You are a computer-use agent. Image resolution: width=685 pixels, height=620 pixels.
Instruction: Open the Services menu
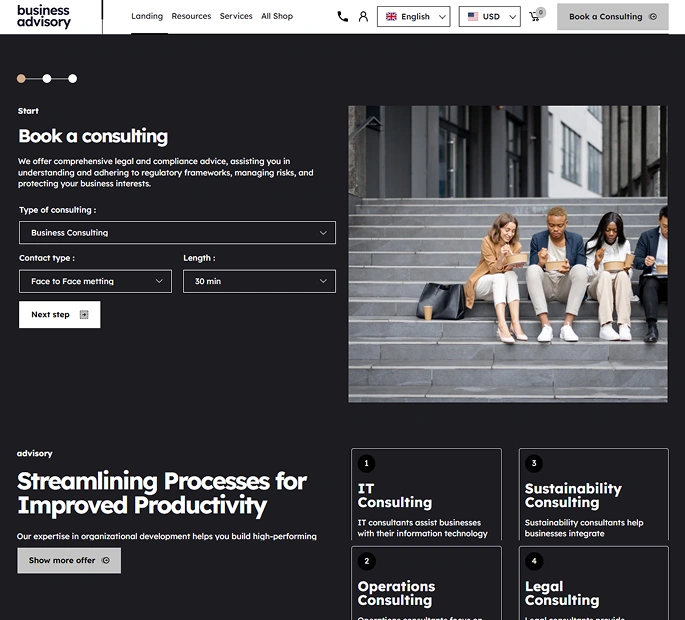pos(236,16)
